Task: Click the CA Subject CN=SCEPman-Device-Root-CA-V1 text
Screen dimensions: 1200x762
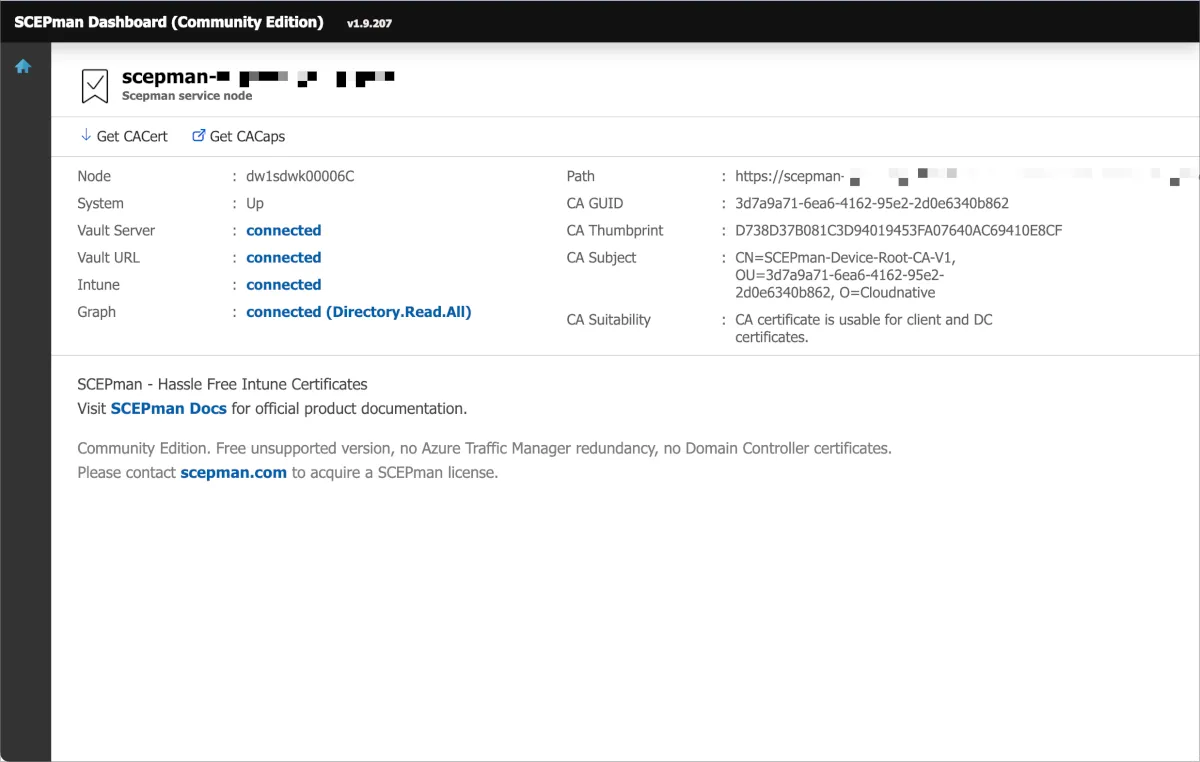Action: pyautogui.click(x=845, y=257)
